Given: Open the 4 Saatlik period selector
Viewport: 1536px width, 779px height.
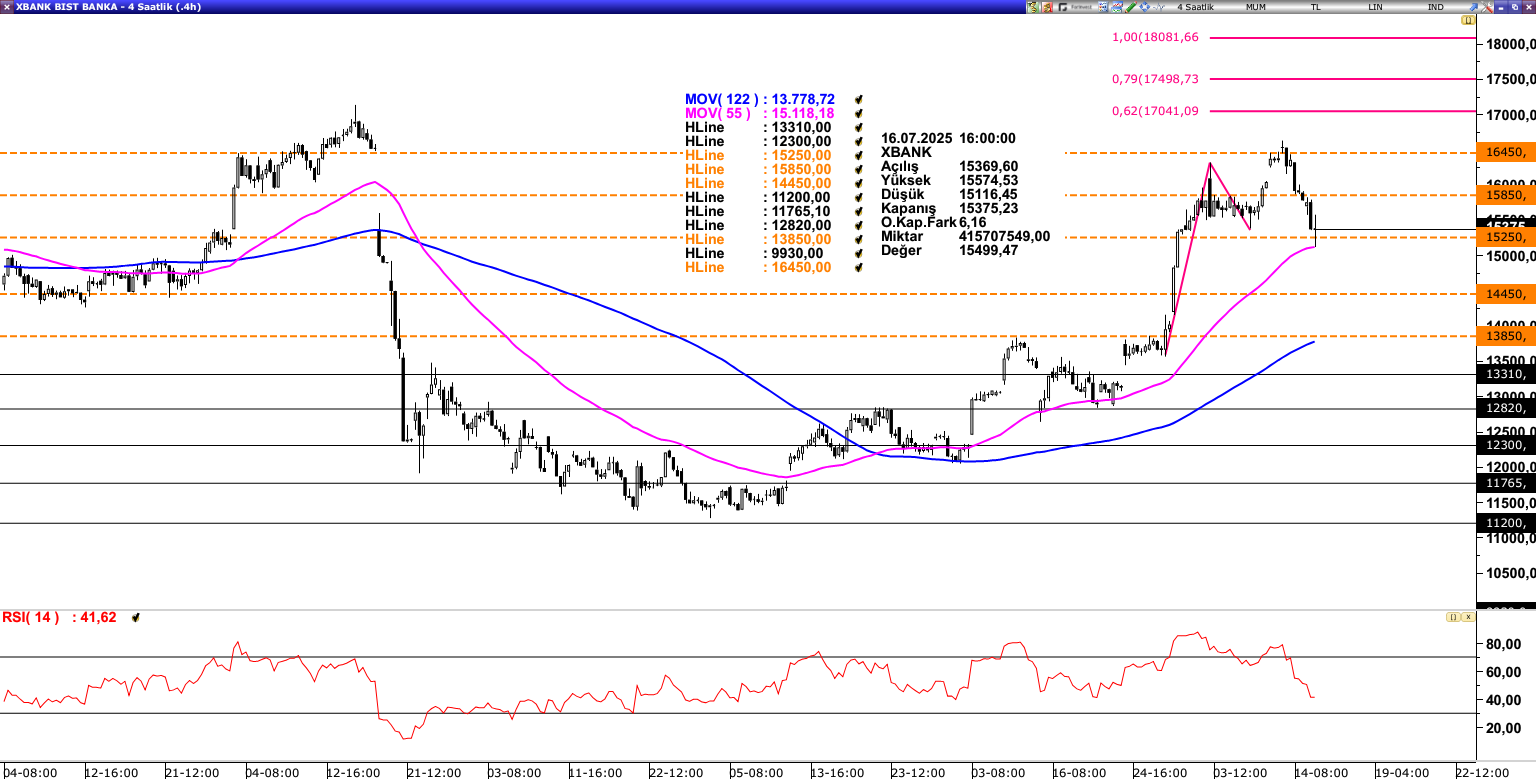Looking at the screenshot, I should [x=1195, y=7].
